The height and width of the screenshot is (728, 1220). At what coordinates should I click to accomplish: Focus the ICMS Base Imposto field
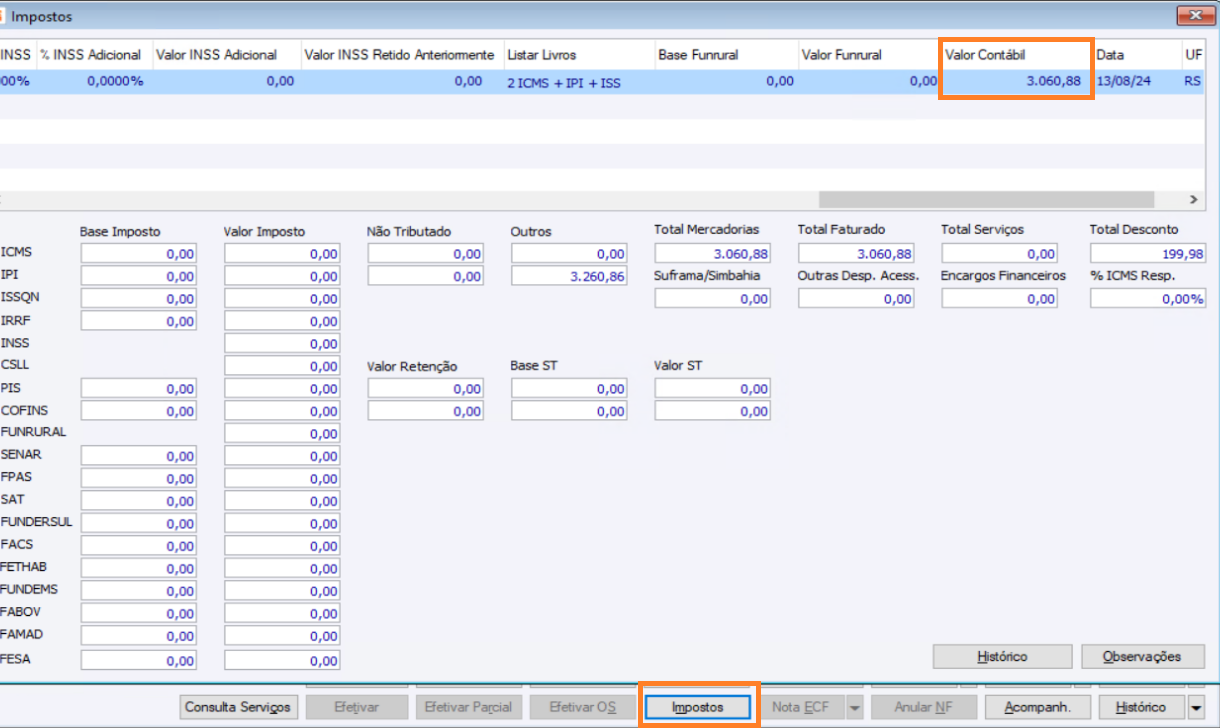click(x=138, y=254)
